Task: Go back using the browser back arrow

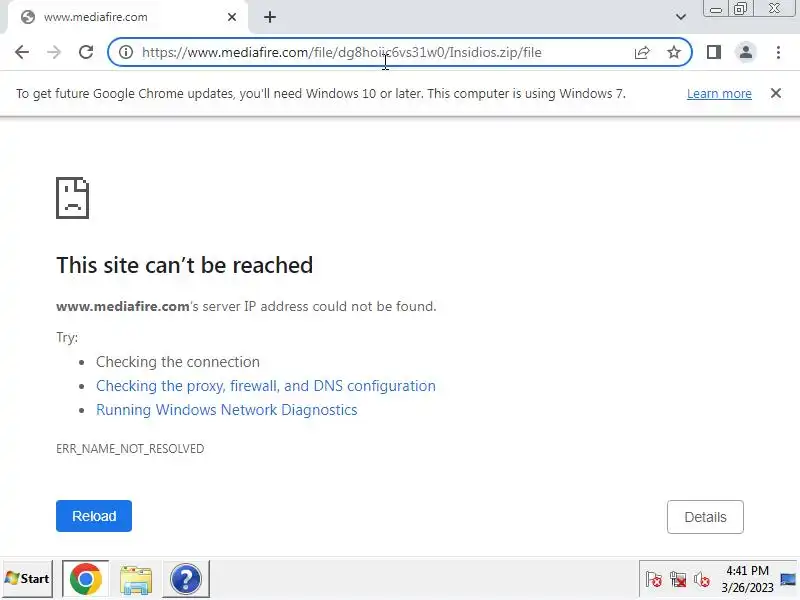Action: (22, 52)
